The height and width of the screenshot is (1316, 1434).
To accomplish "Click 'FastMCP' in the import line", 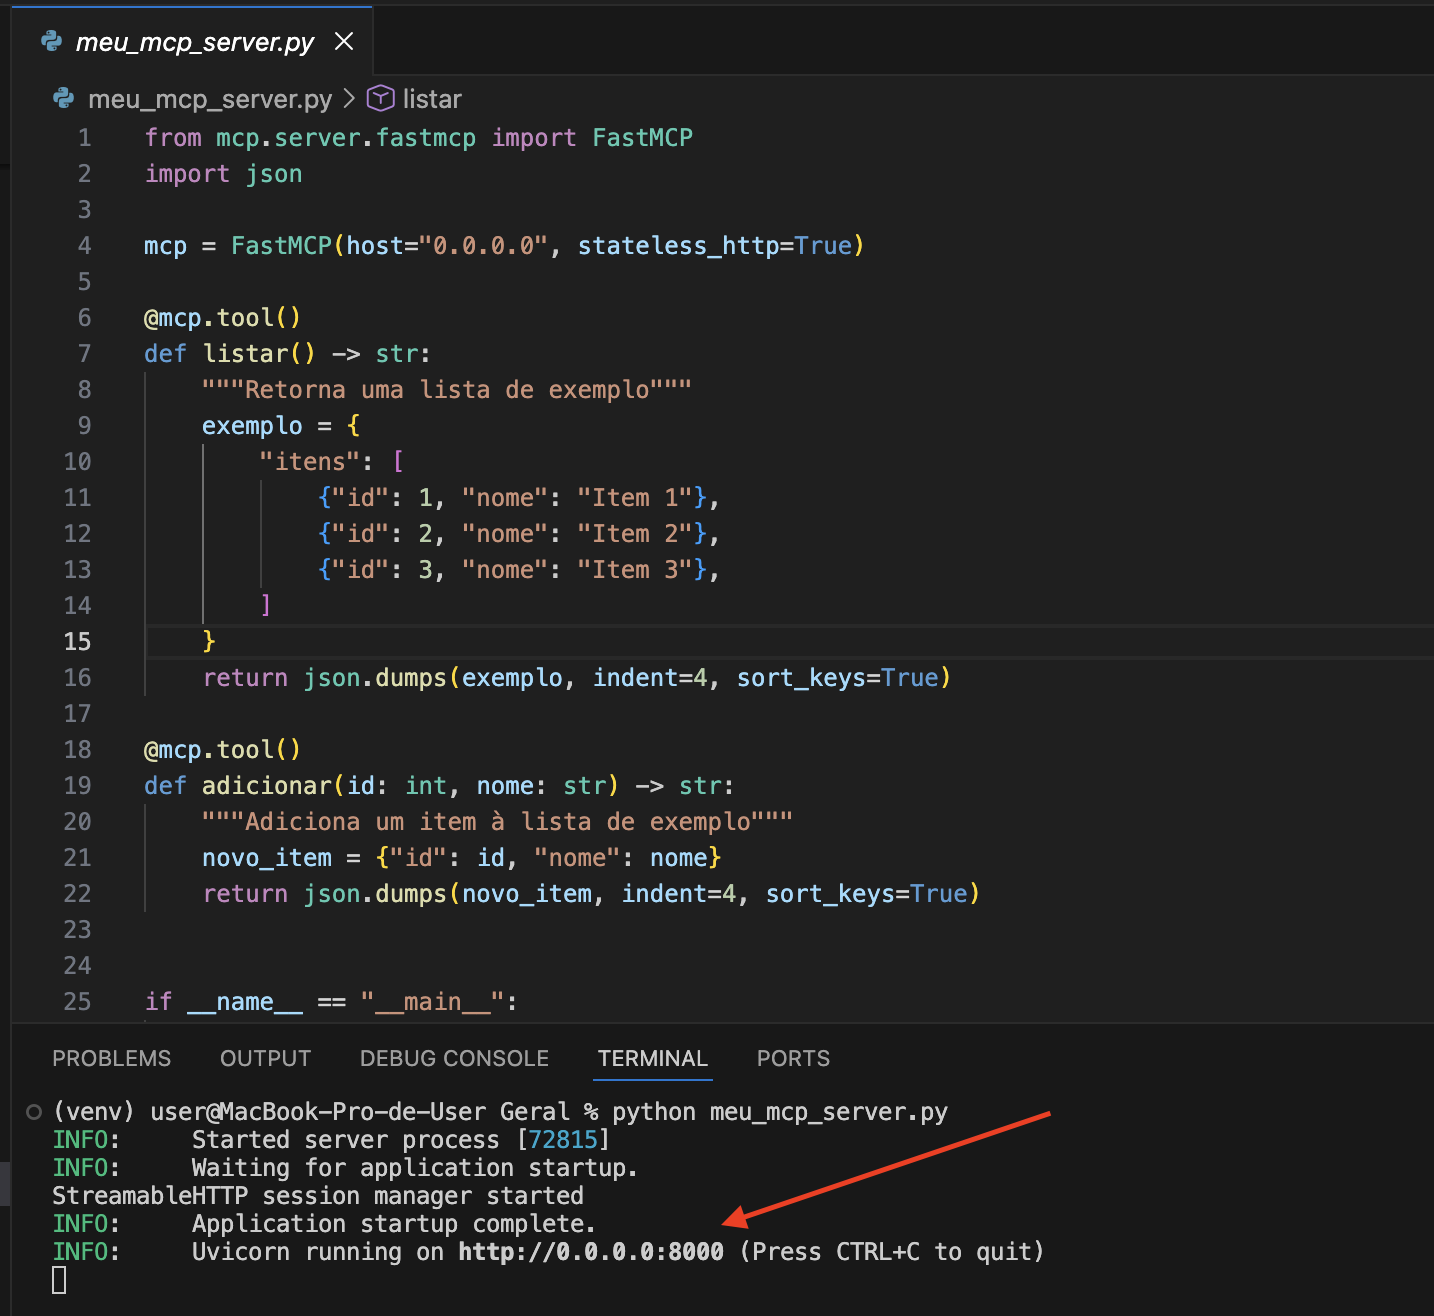I will pyautogui.click(x=642, y=138).
